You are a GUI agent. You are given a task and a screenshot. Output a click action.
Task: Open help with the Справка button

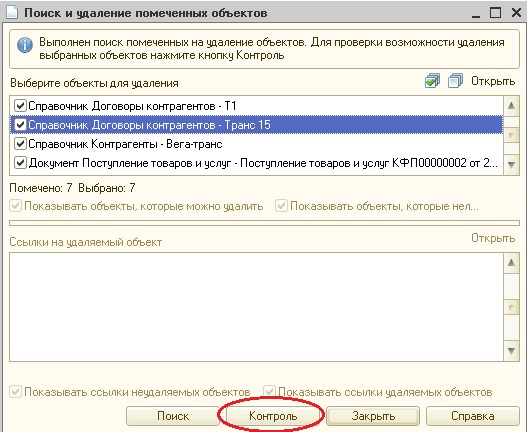(x=473, y=416)
